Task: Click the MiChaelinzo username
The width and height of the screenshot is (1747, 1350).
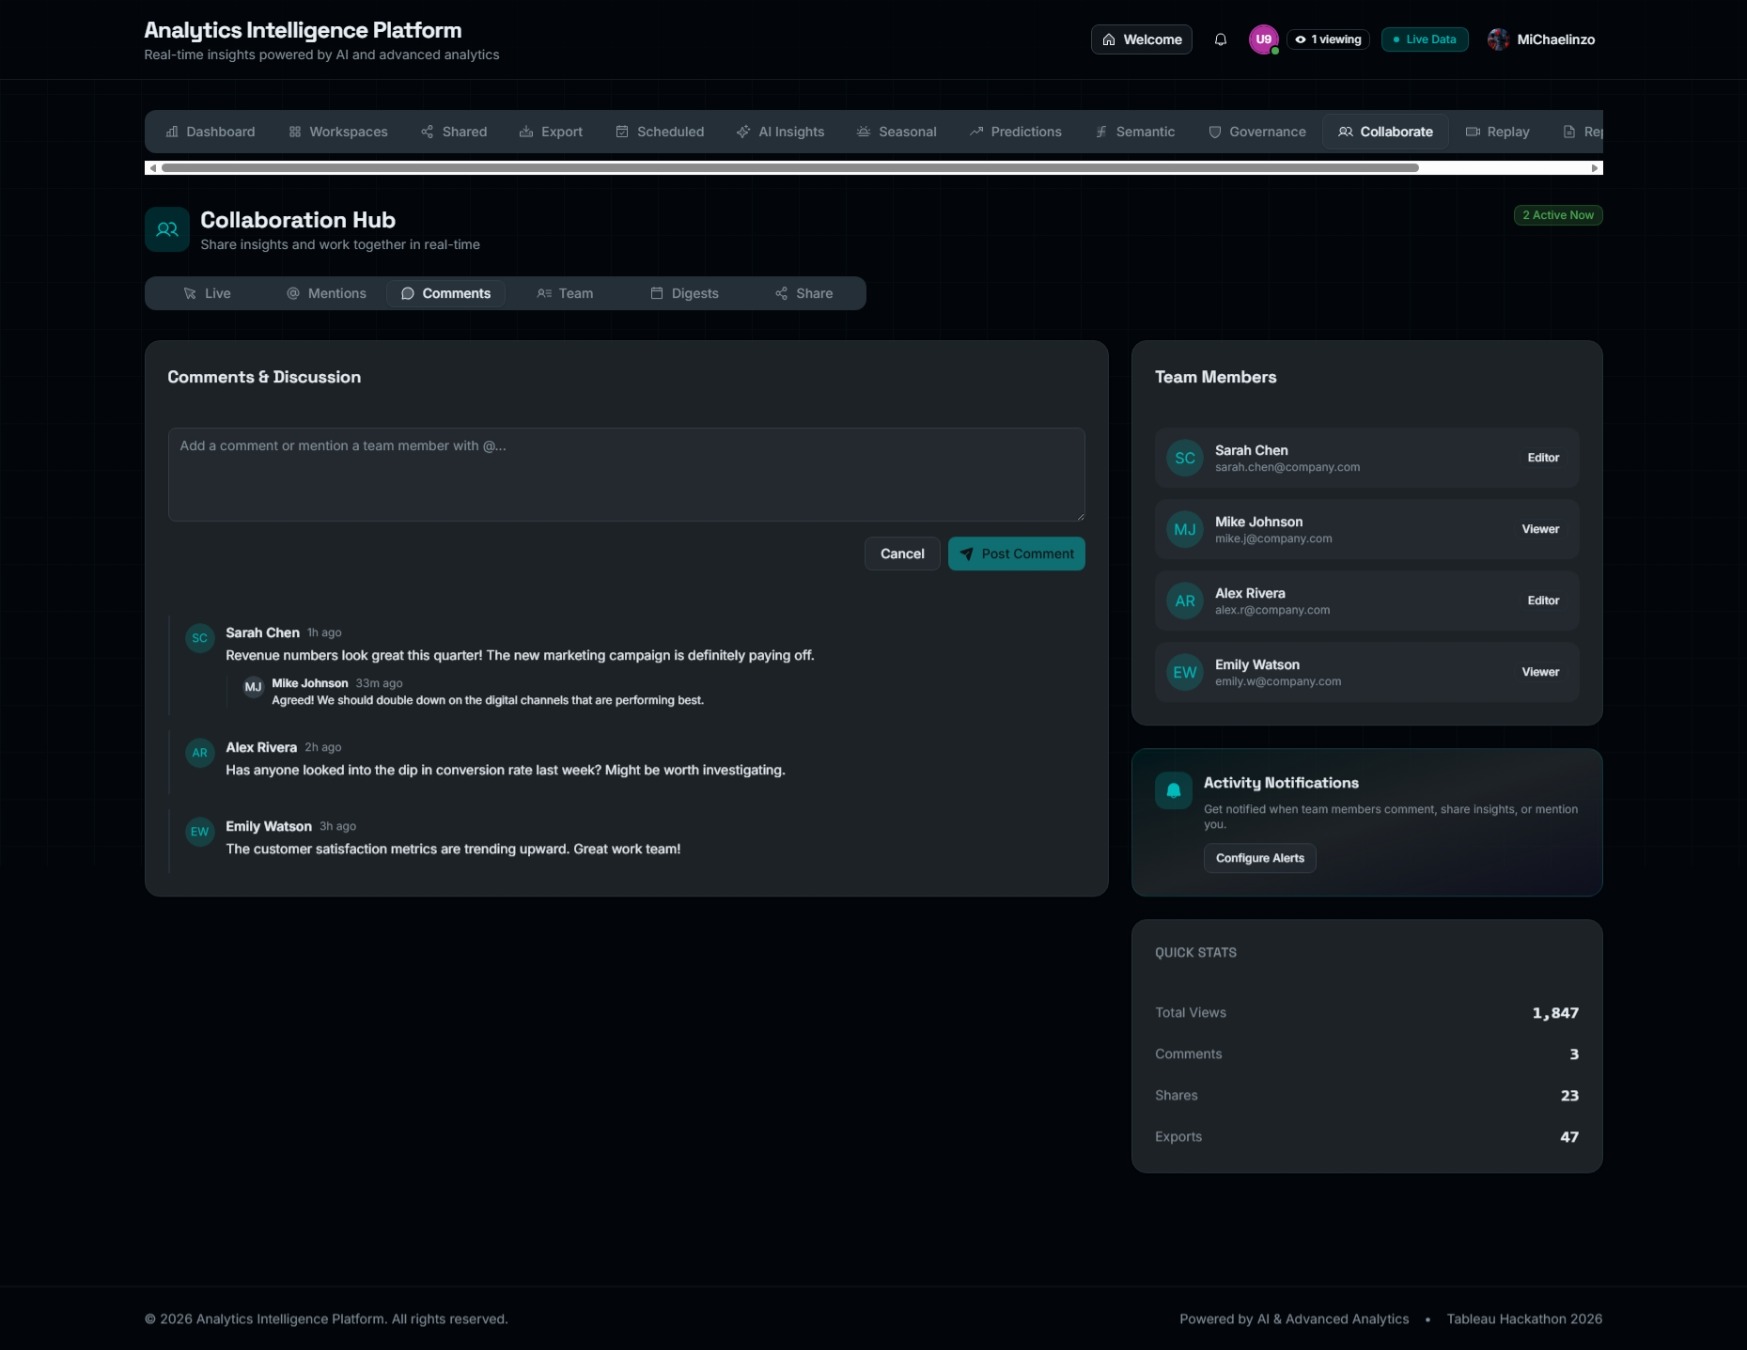Action: tap(1555, 40)
